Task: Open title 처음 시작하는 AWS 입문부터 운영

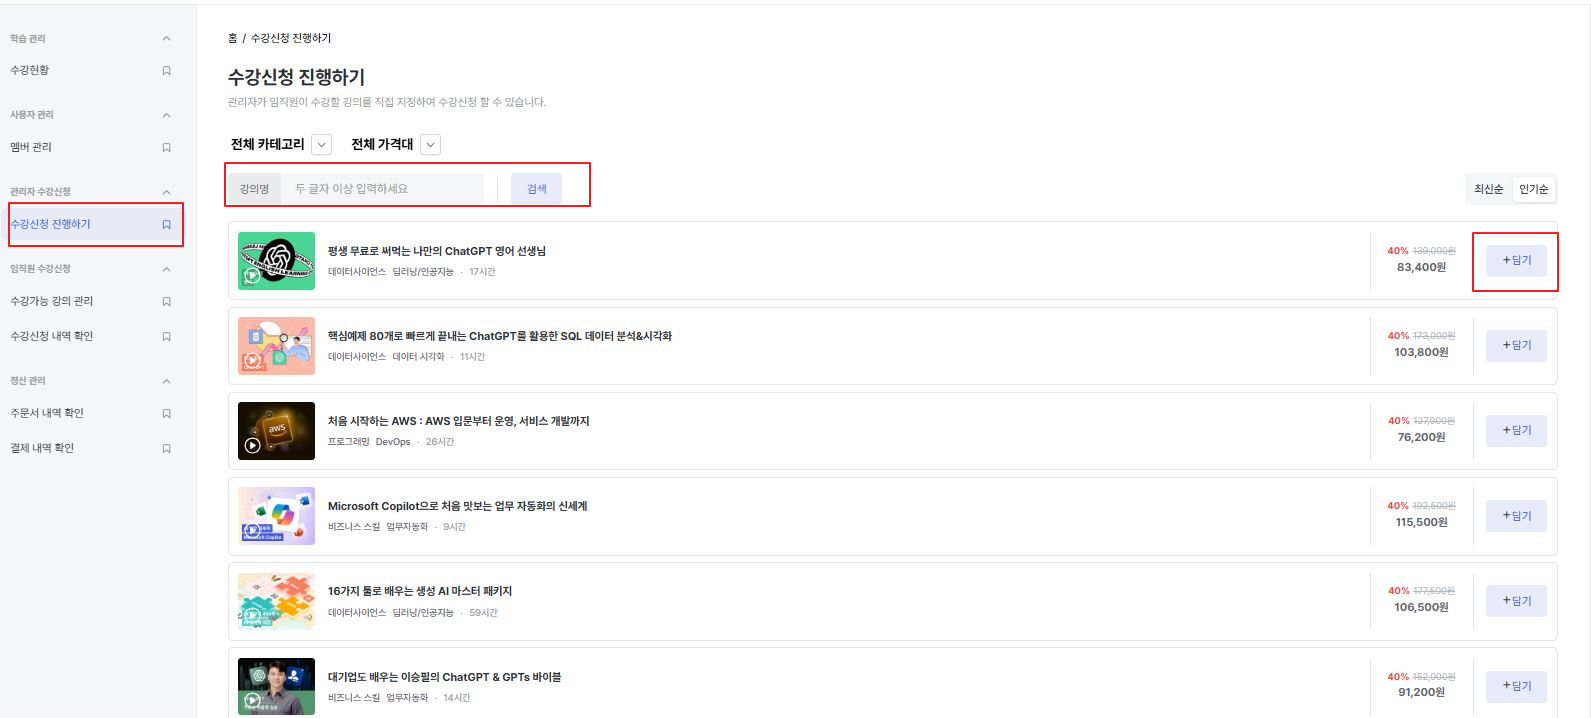Action: pos(459,421)
